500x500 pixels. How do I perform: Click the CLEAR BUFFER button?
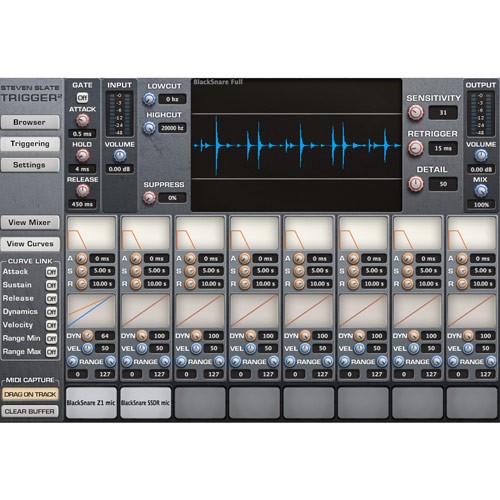click(x=30, y=412)
